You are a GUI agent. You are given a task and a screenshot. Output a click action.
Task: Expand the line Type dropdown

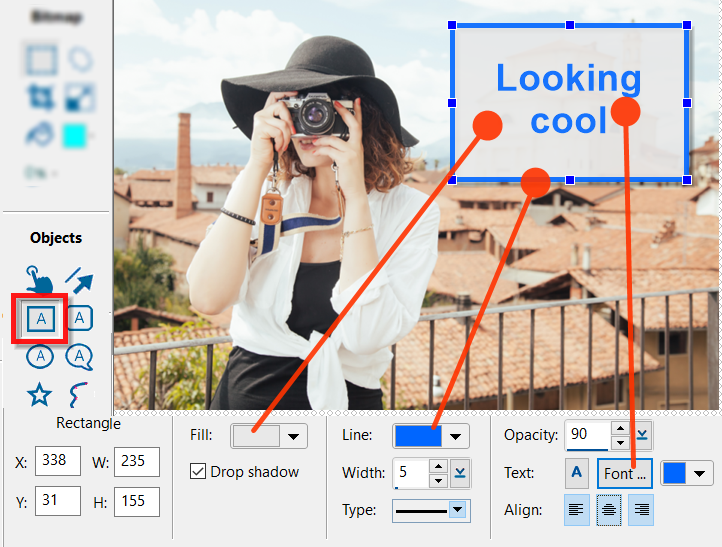click(x=457, y=510)
